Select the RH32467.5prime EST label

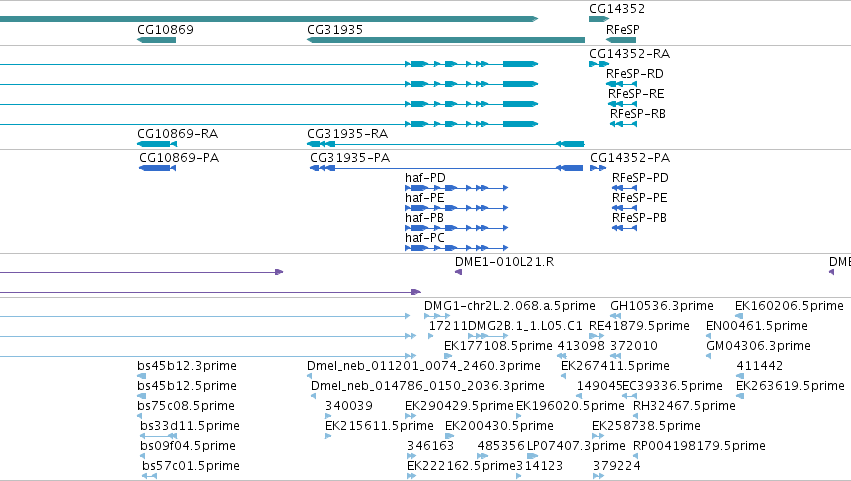pyautogui.click(x=684, y=406)
